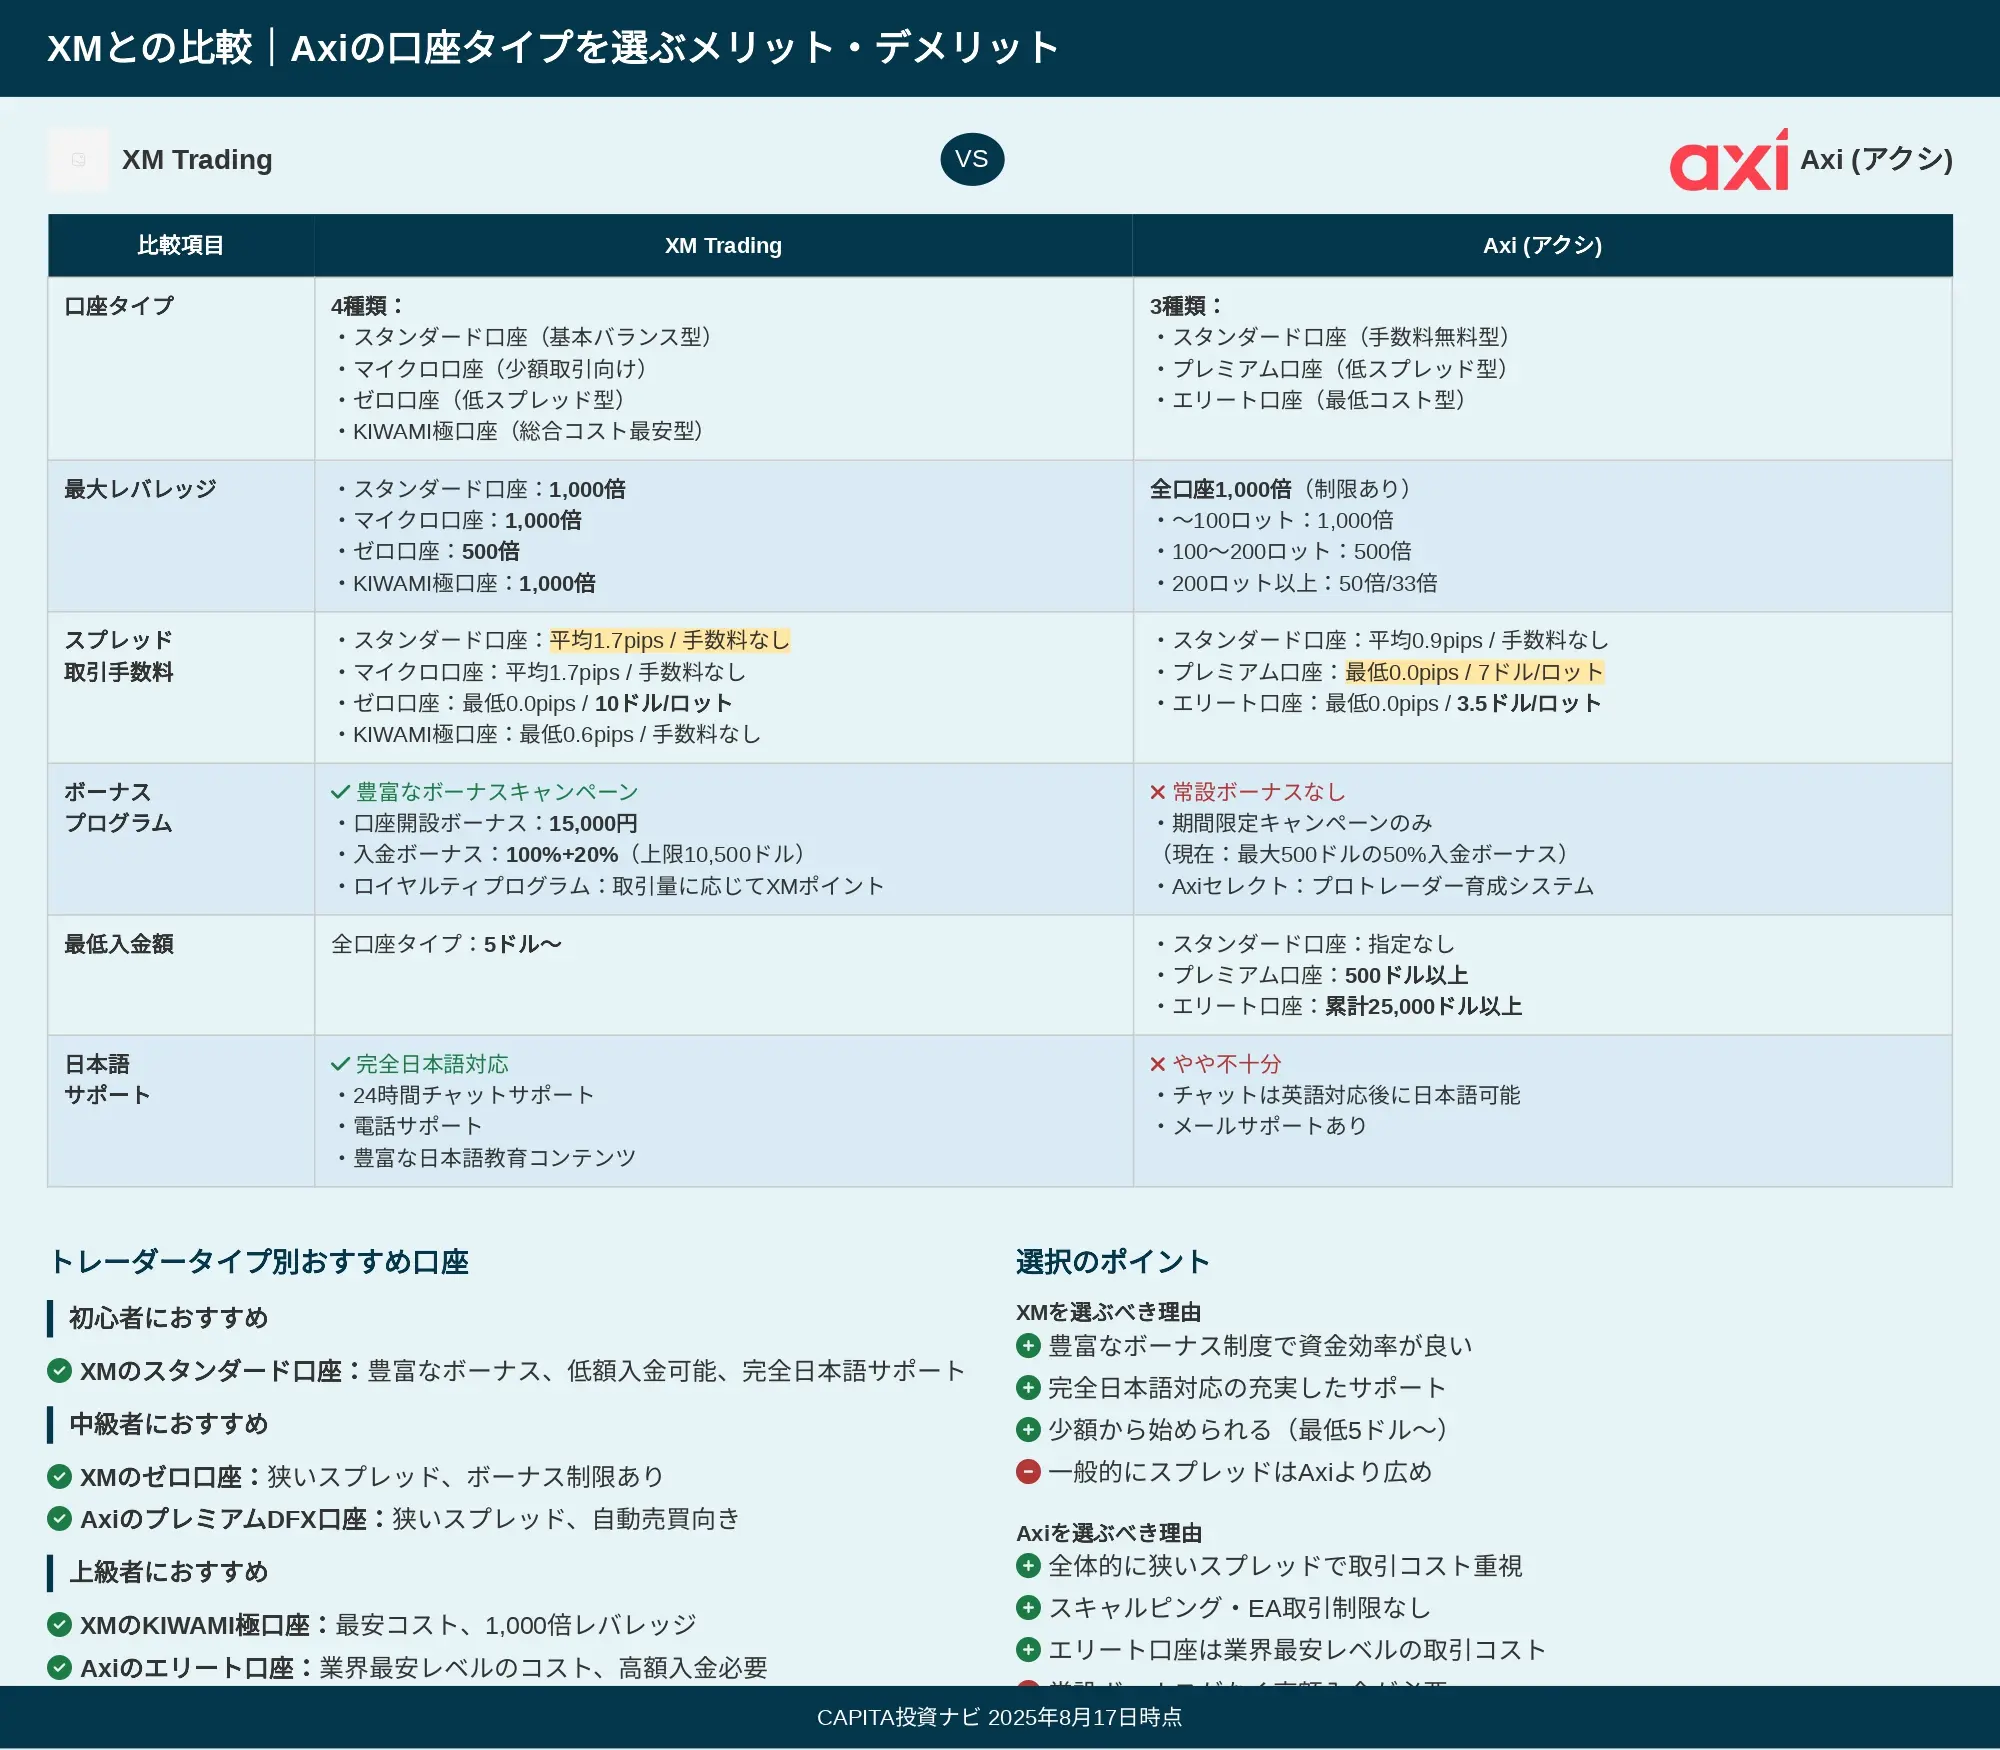Click check icon beside XMのスタンダード口座
2000x1750 pixels.
click(60, 1370)
